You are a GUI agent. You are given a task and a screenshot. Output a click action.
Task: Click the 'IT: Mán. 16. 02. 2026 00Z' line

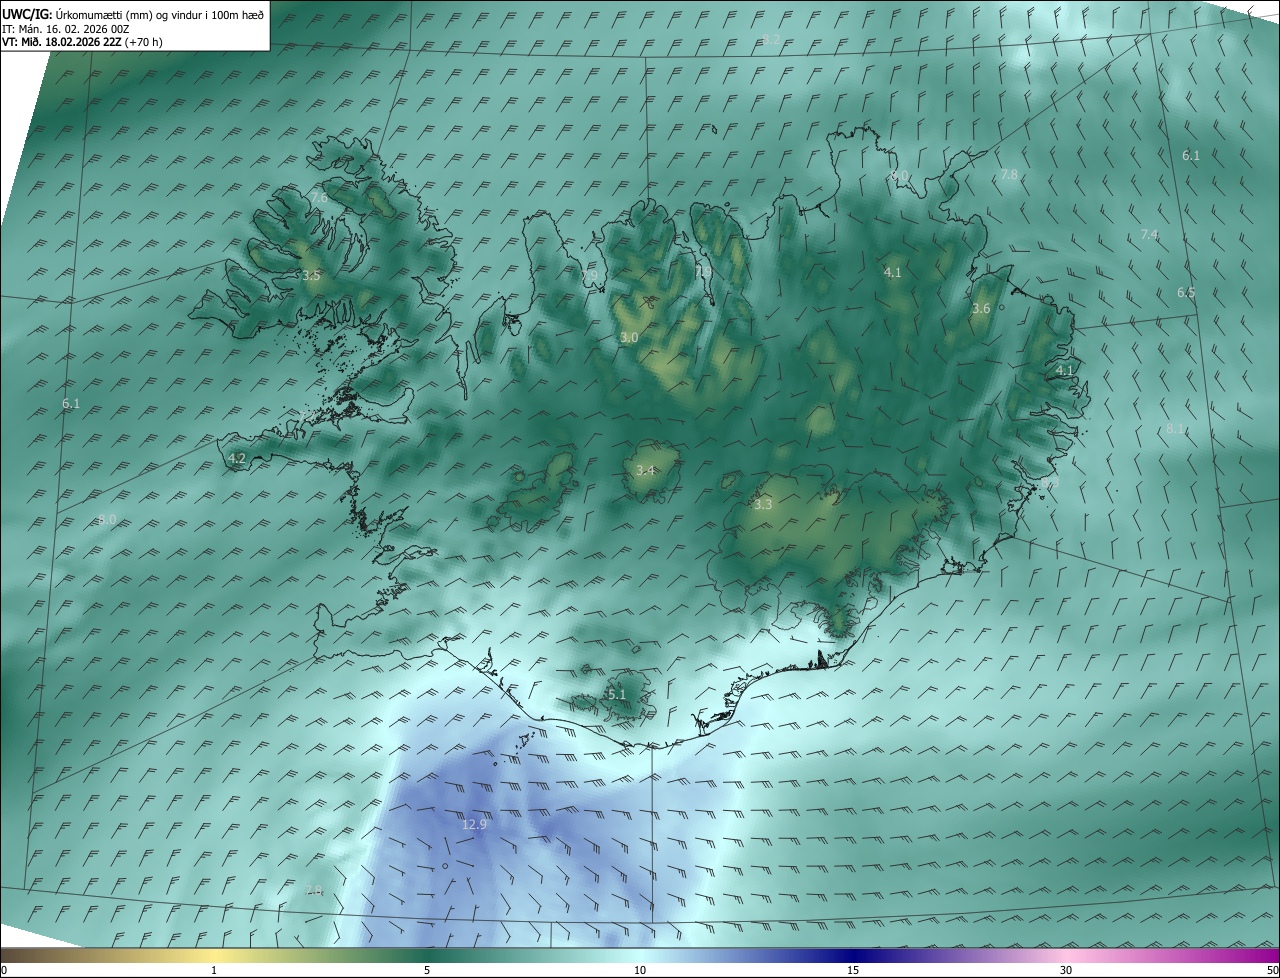point(65,28)
